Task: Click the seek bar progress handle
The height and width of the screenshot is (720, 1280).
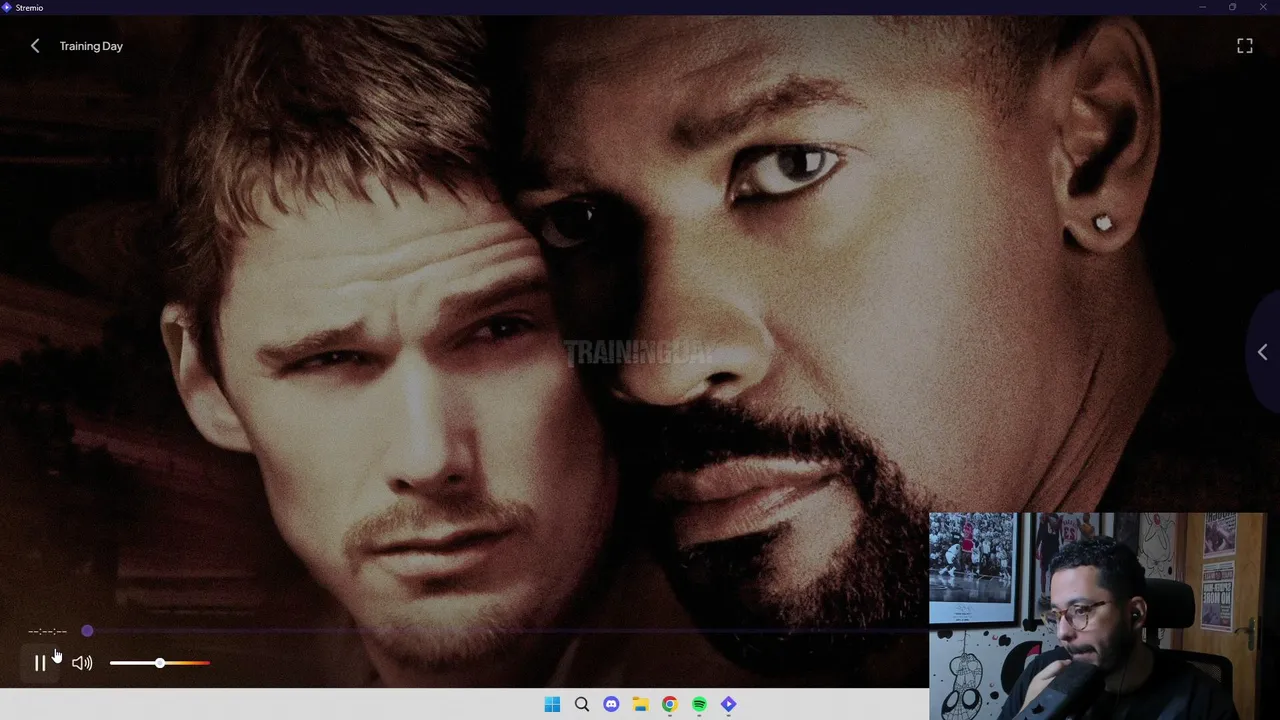Action: point(88,631)
